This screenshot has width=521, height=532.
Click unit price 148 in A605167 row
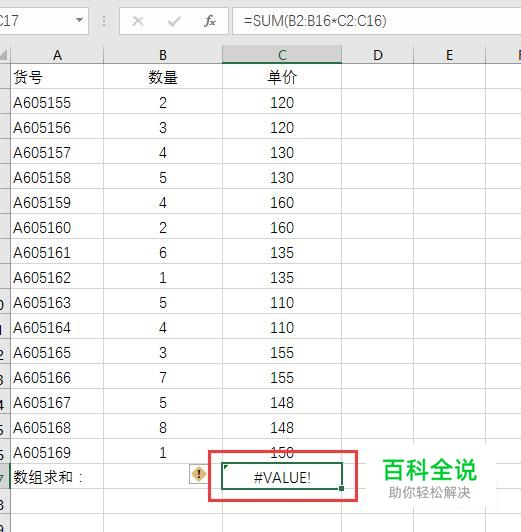click(282, 402)
